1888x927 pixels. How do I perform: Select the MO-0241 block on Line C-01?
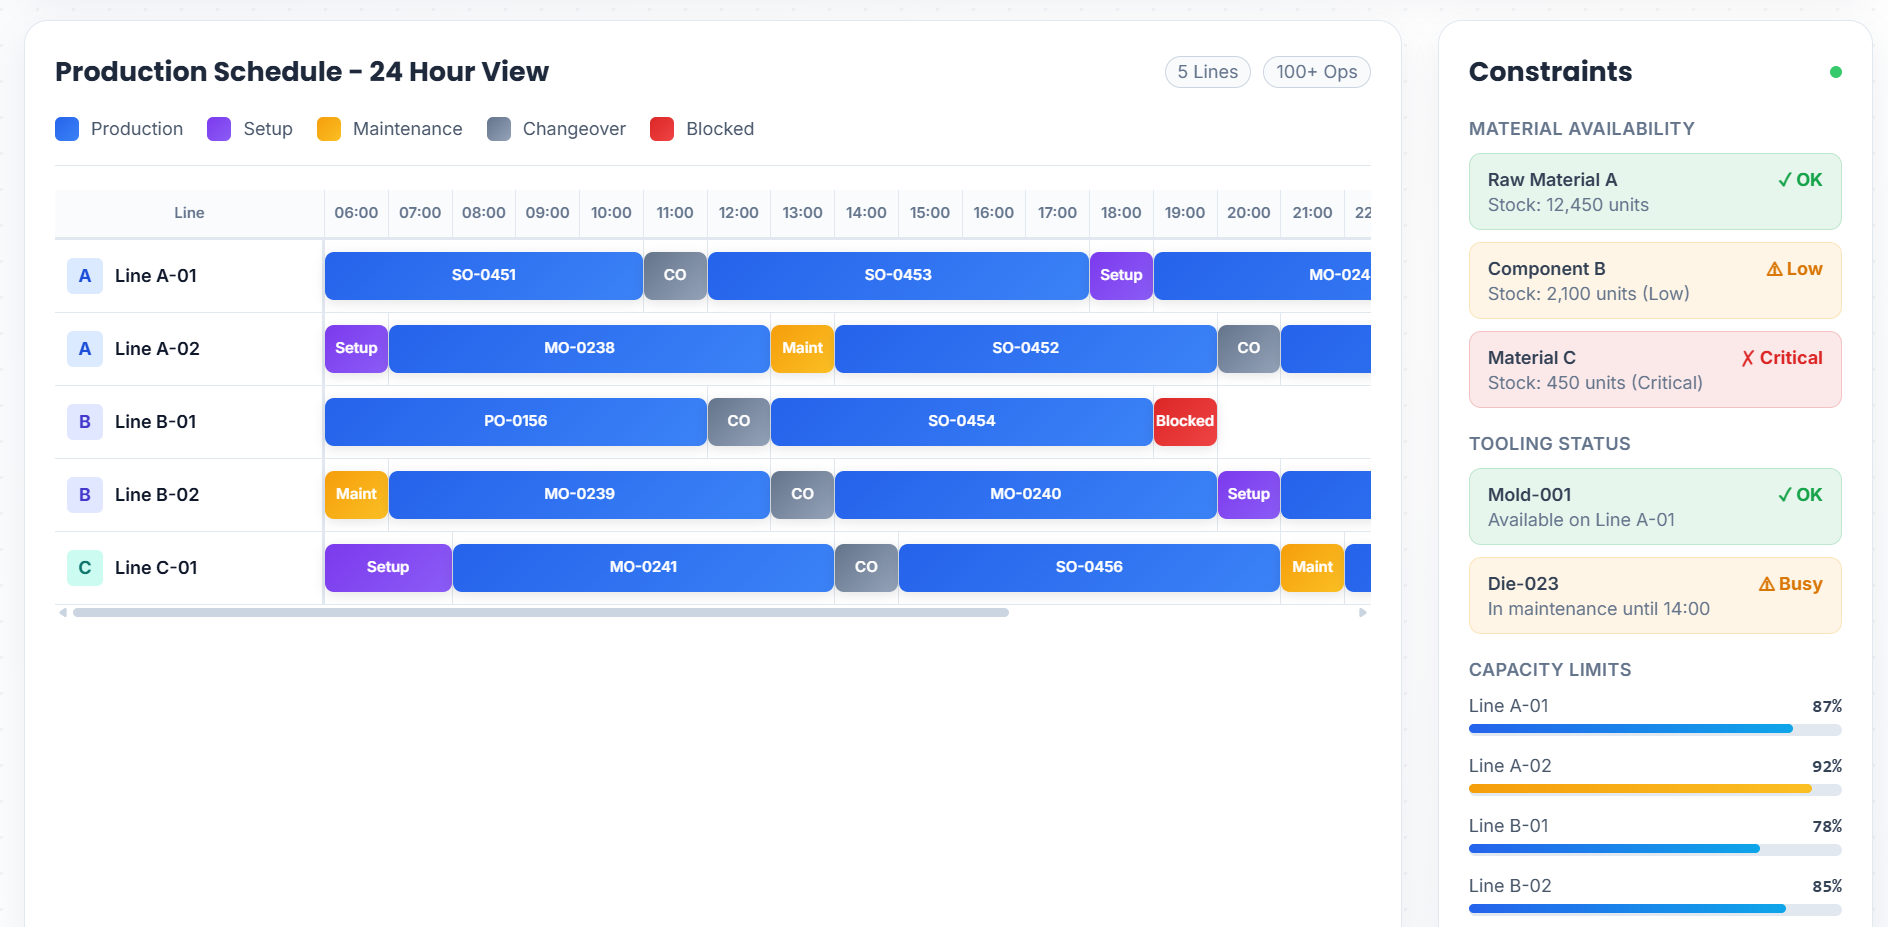coord(643,568)
